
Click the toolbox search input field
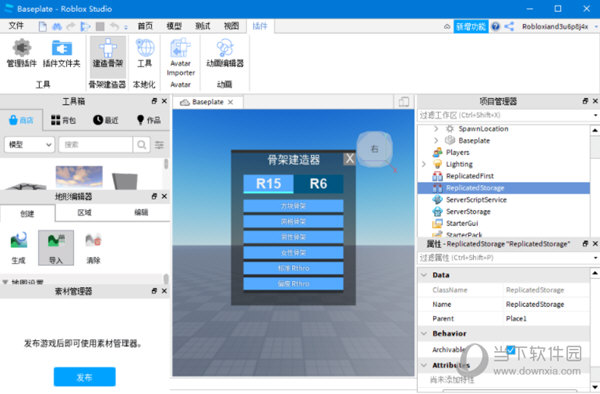(96, 145)
